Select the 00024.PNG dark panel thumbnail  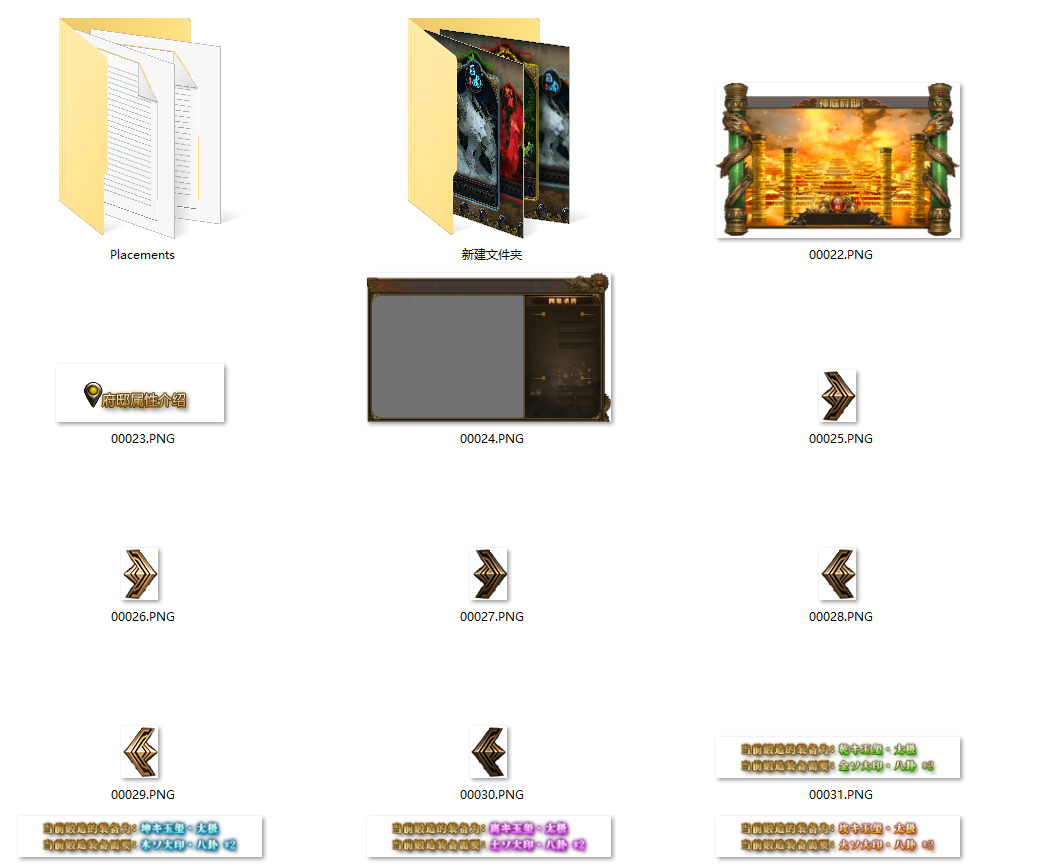pyautogui.click(x=489, y=349)
